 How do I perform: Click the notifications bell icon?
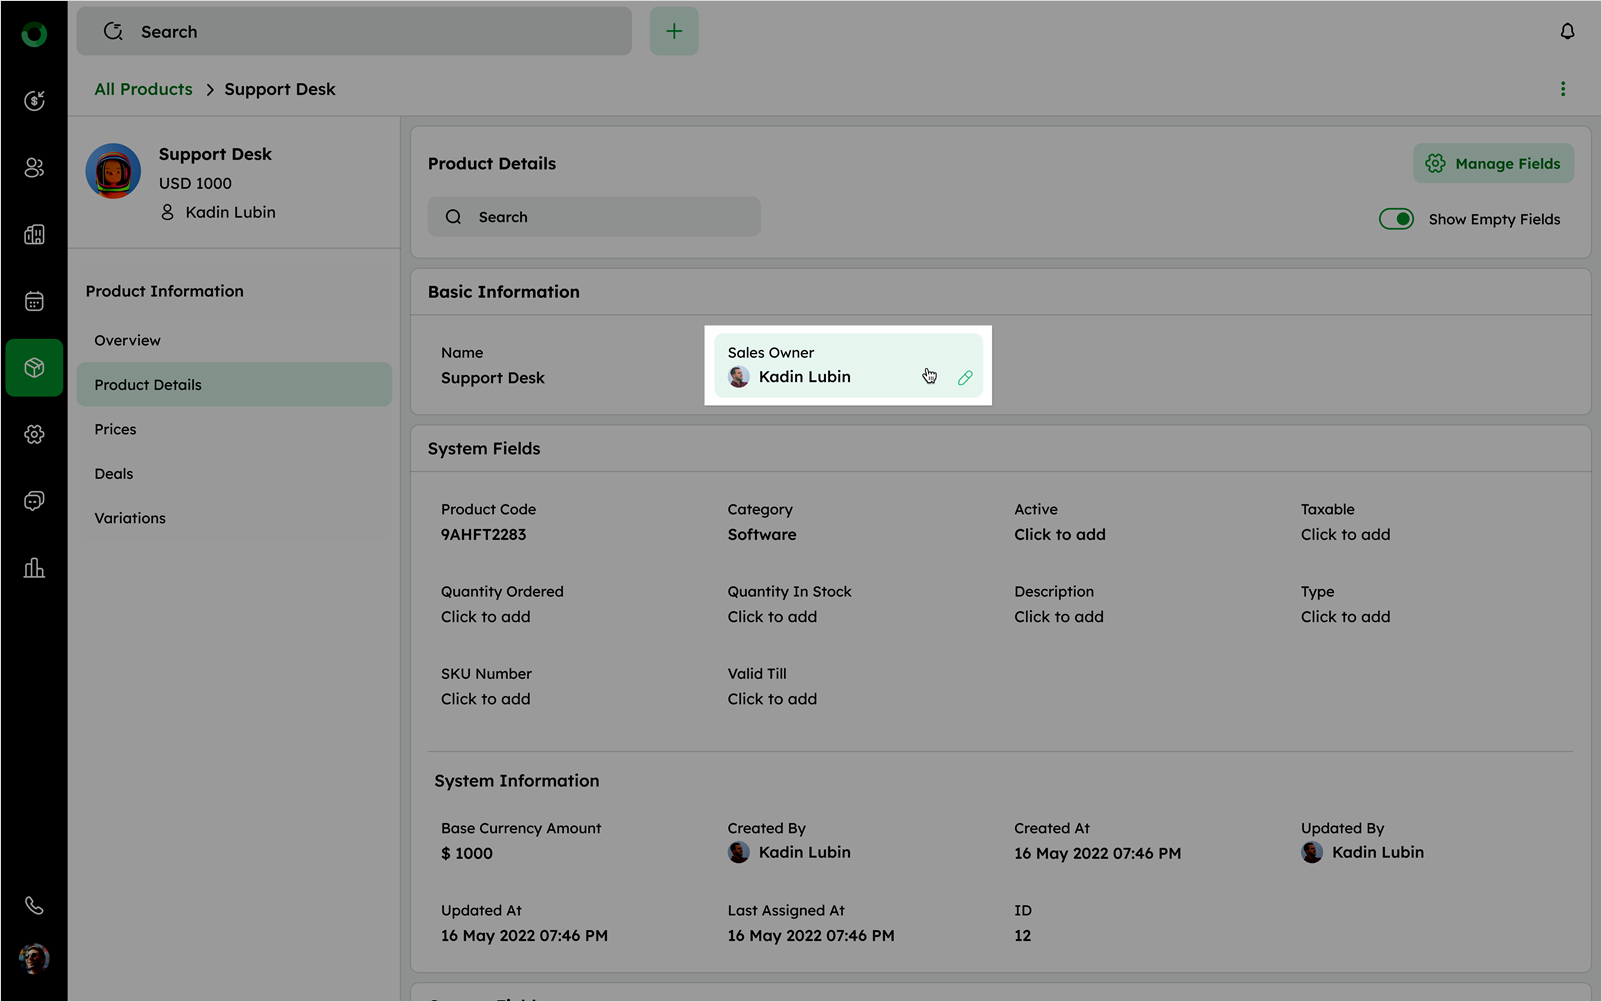1567,32
